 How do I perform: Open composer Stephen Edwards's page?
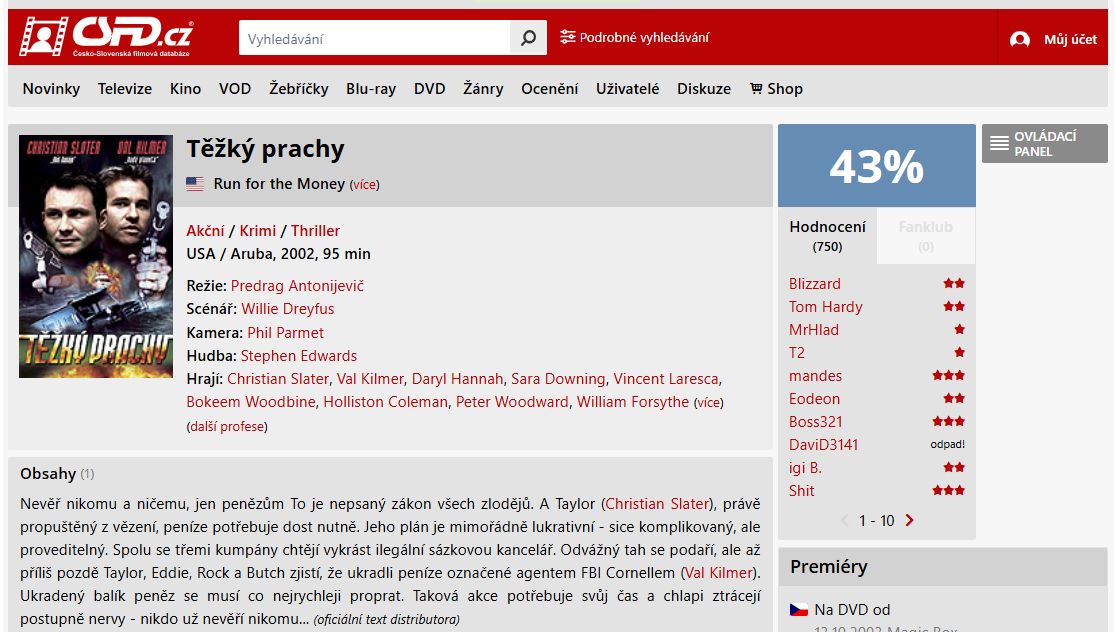(299, 356)
